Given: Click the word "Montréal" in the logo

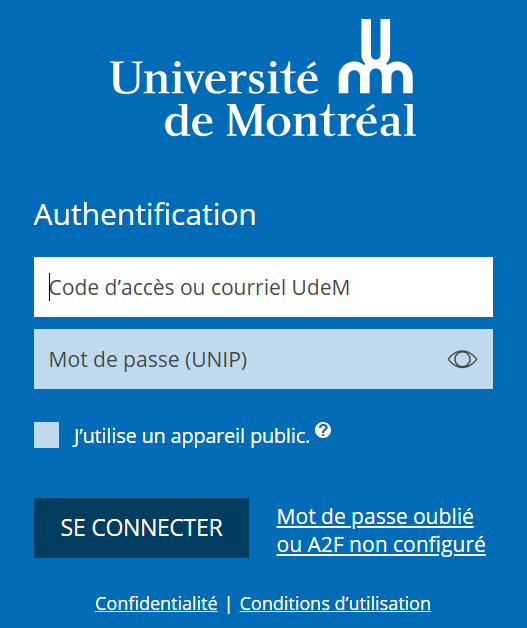Looking at the screenshot, I should 321,120.
